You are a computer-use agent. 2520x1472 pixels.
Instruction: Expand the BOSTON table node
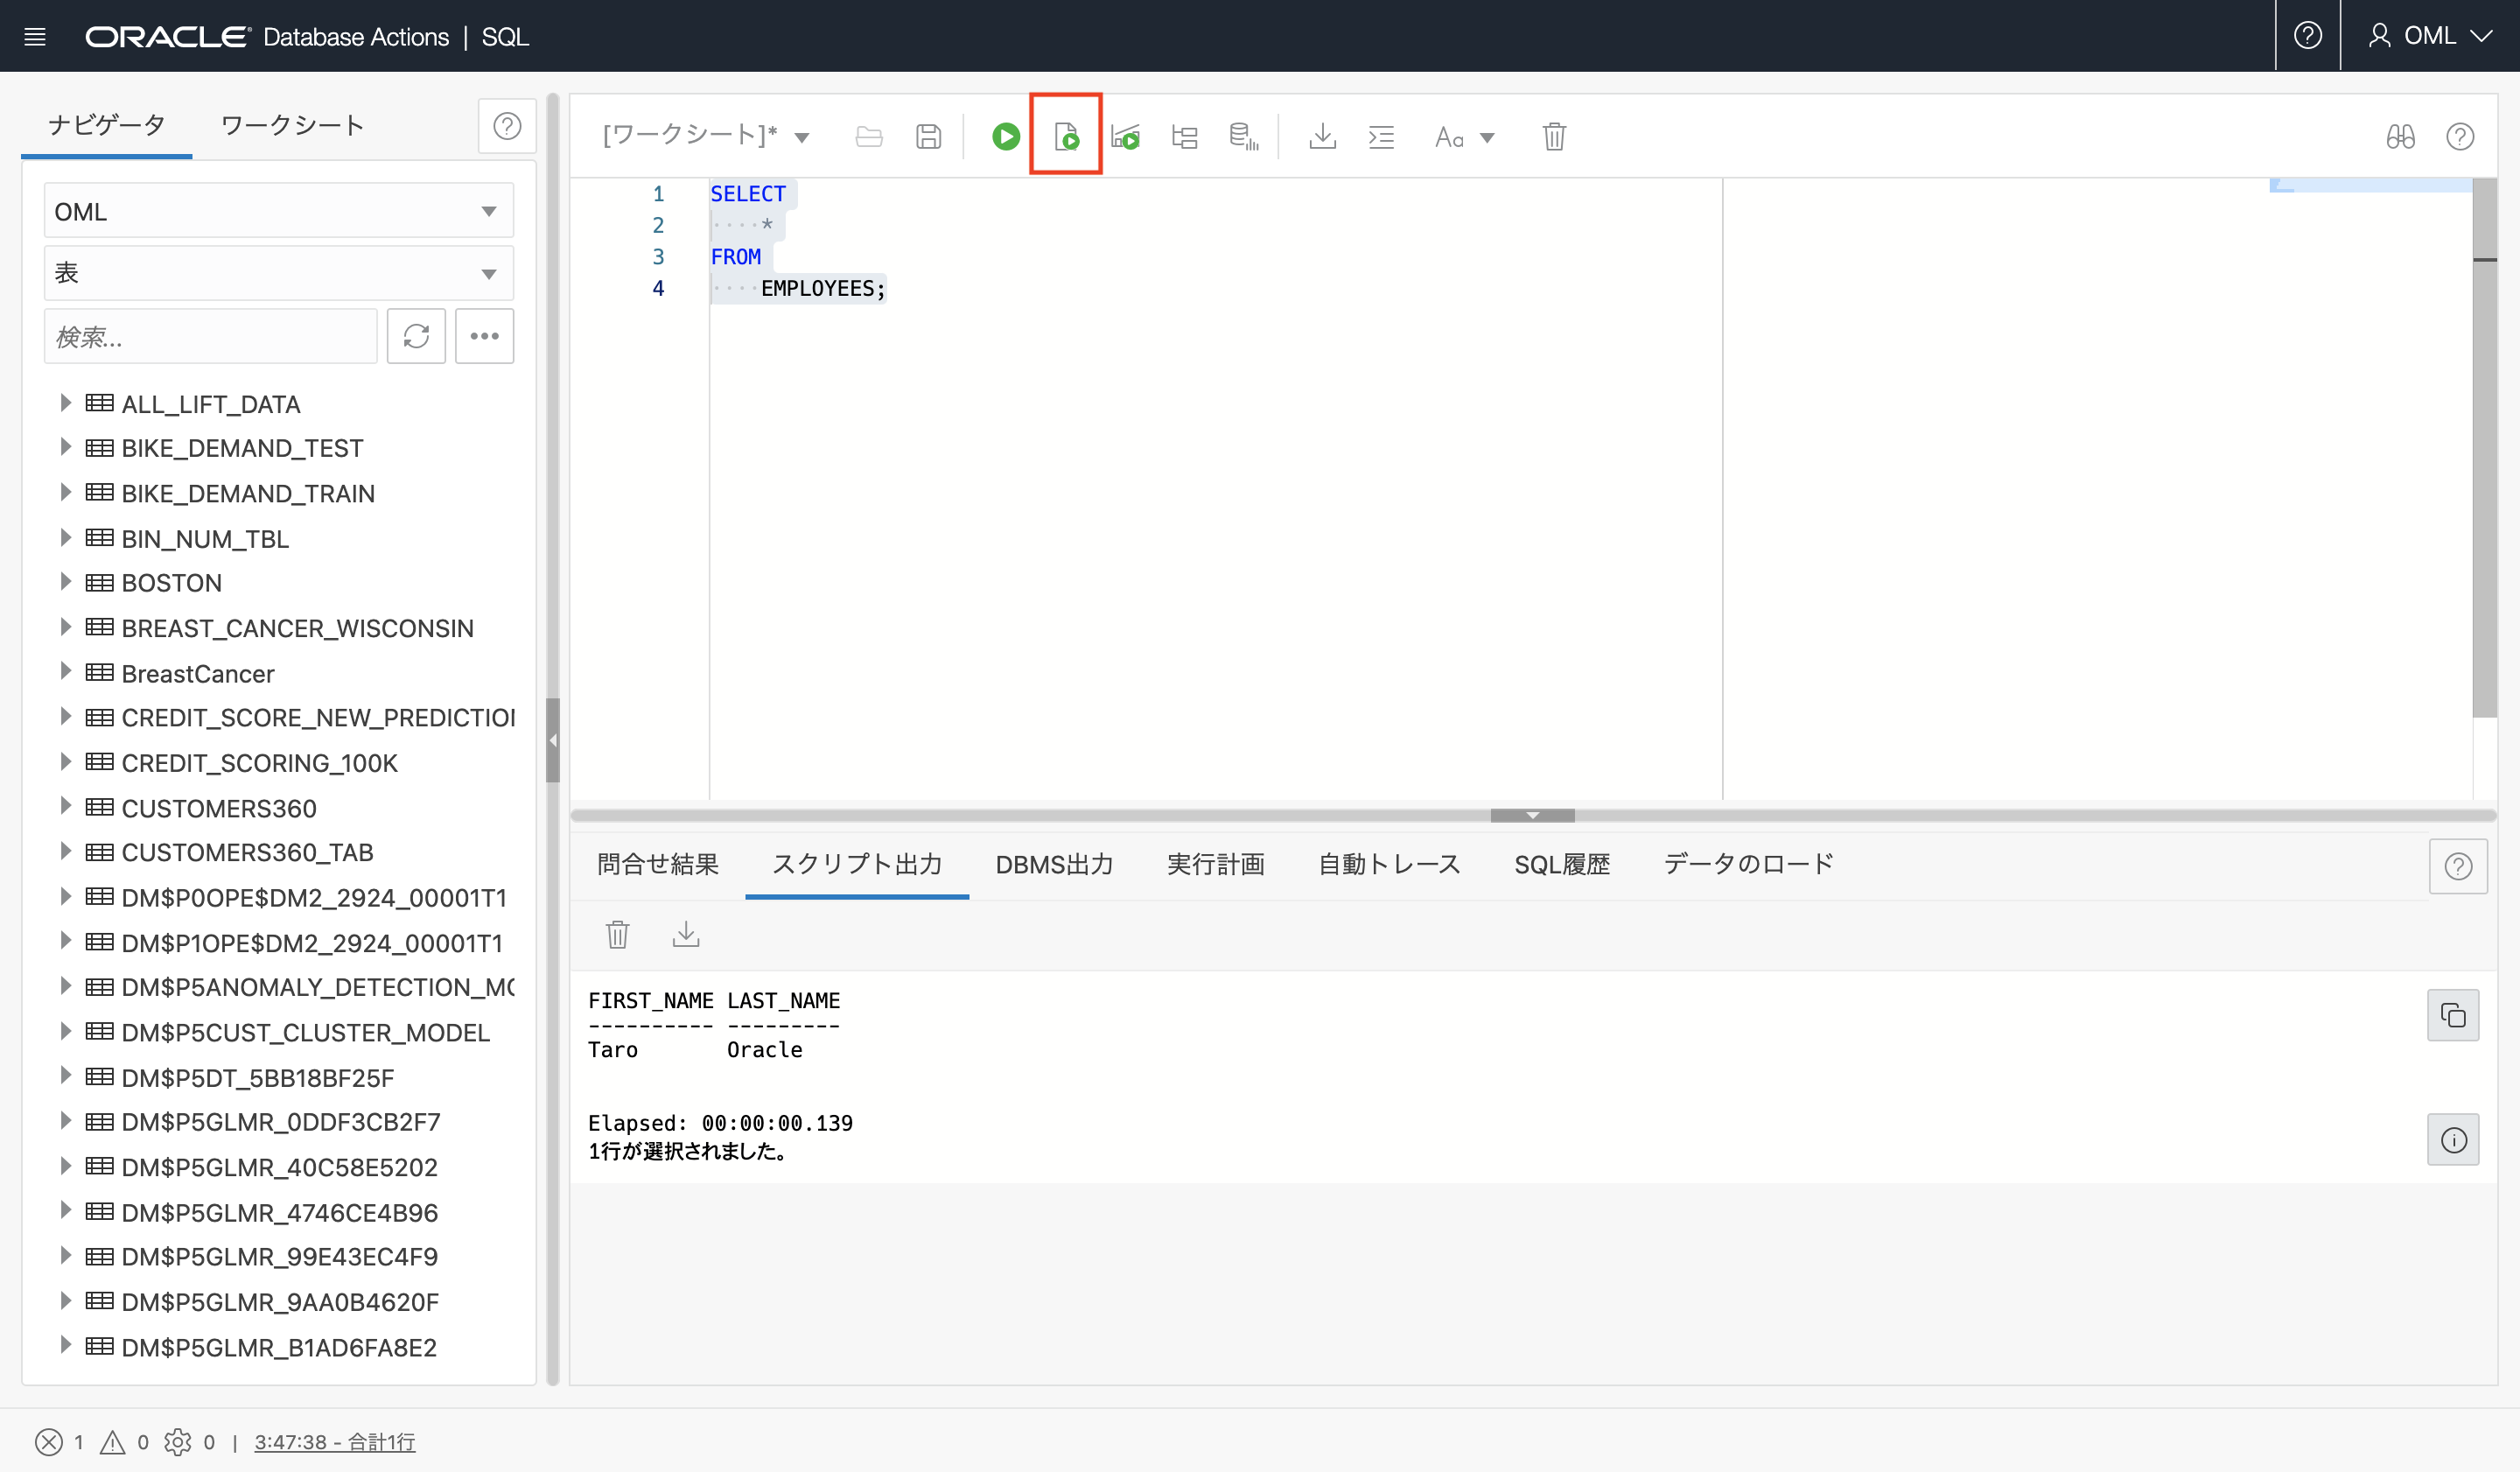point(65,582)
